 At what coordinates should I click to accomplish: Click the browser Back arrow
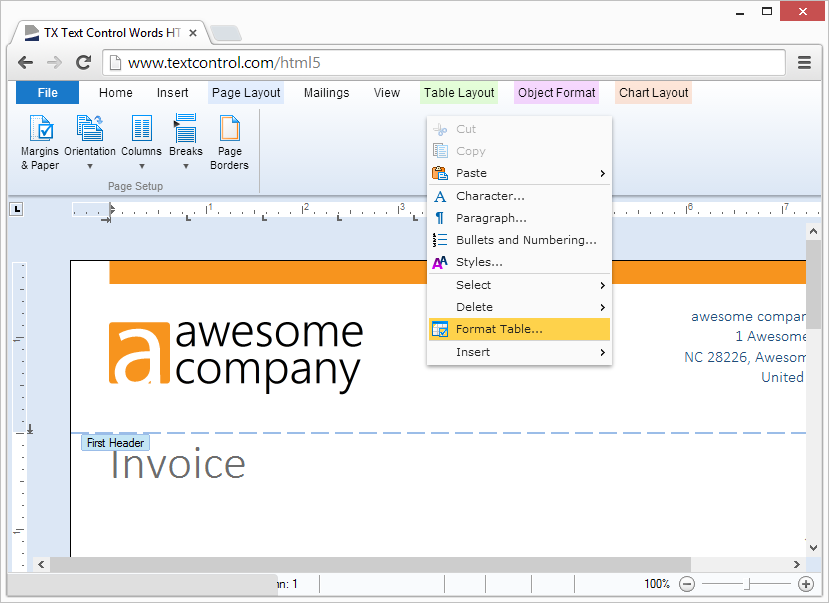pyautogui.click(x=25, y=63)
